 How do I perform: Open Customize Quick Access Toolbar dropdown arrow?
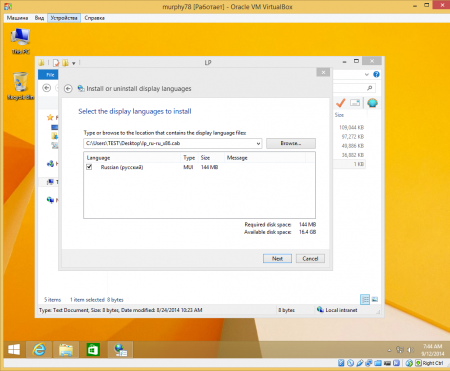pyautogui.click(x=74, y=63)
